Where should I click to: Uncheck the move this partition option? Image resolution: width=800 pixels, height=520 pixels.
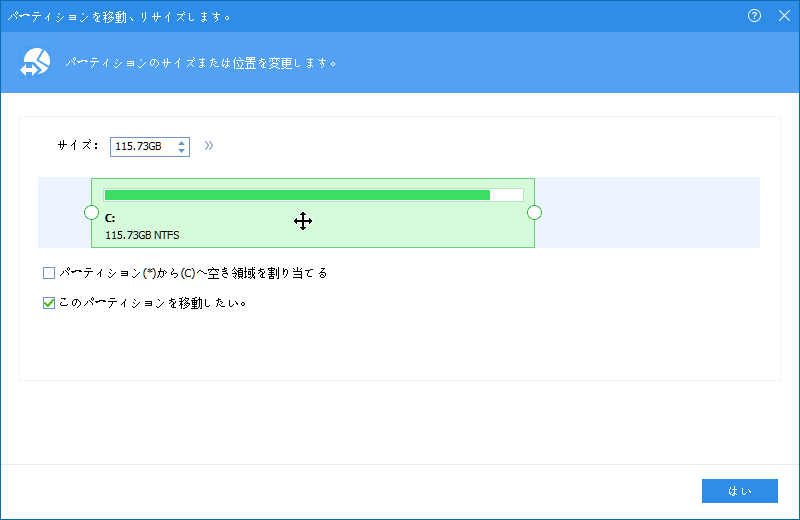(x=49, y=303)
